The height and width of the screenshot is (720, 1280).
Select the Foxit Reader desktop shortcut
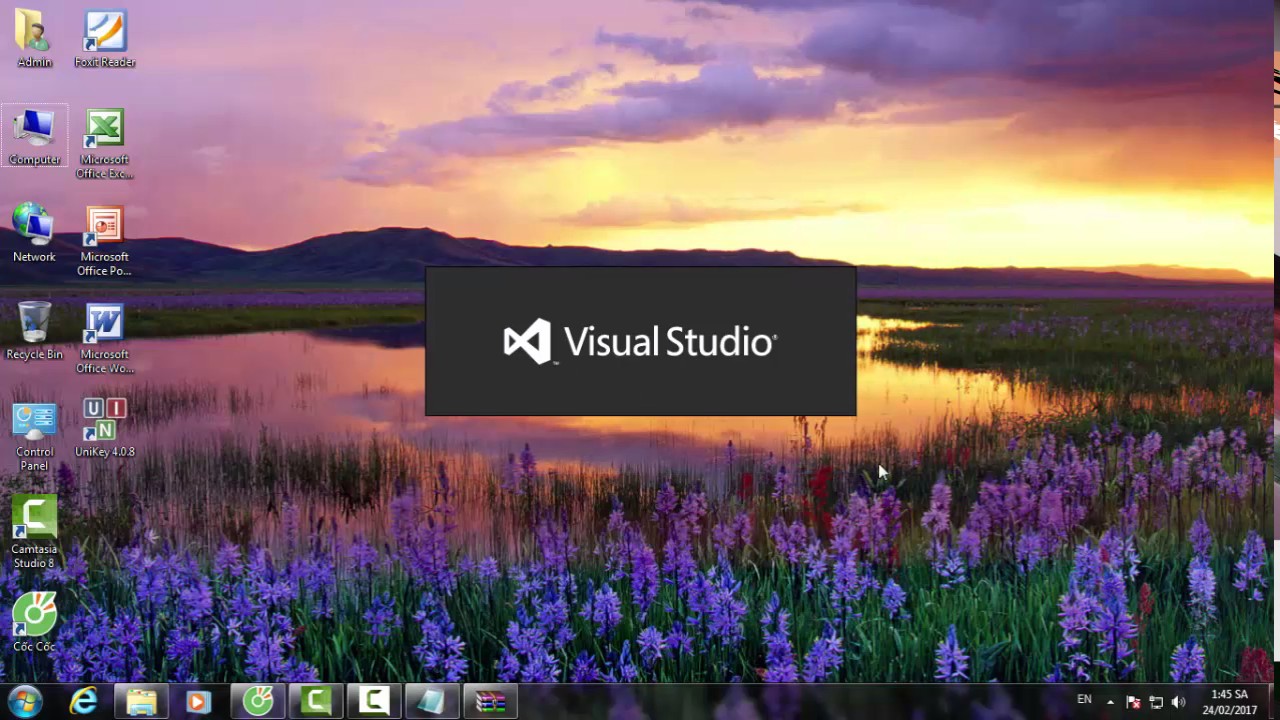click(104, 38)
